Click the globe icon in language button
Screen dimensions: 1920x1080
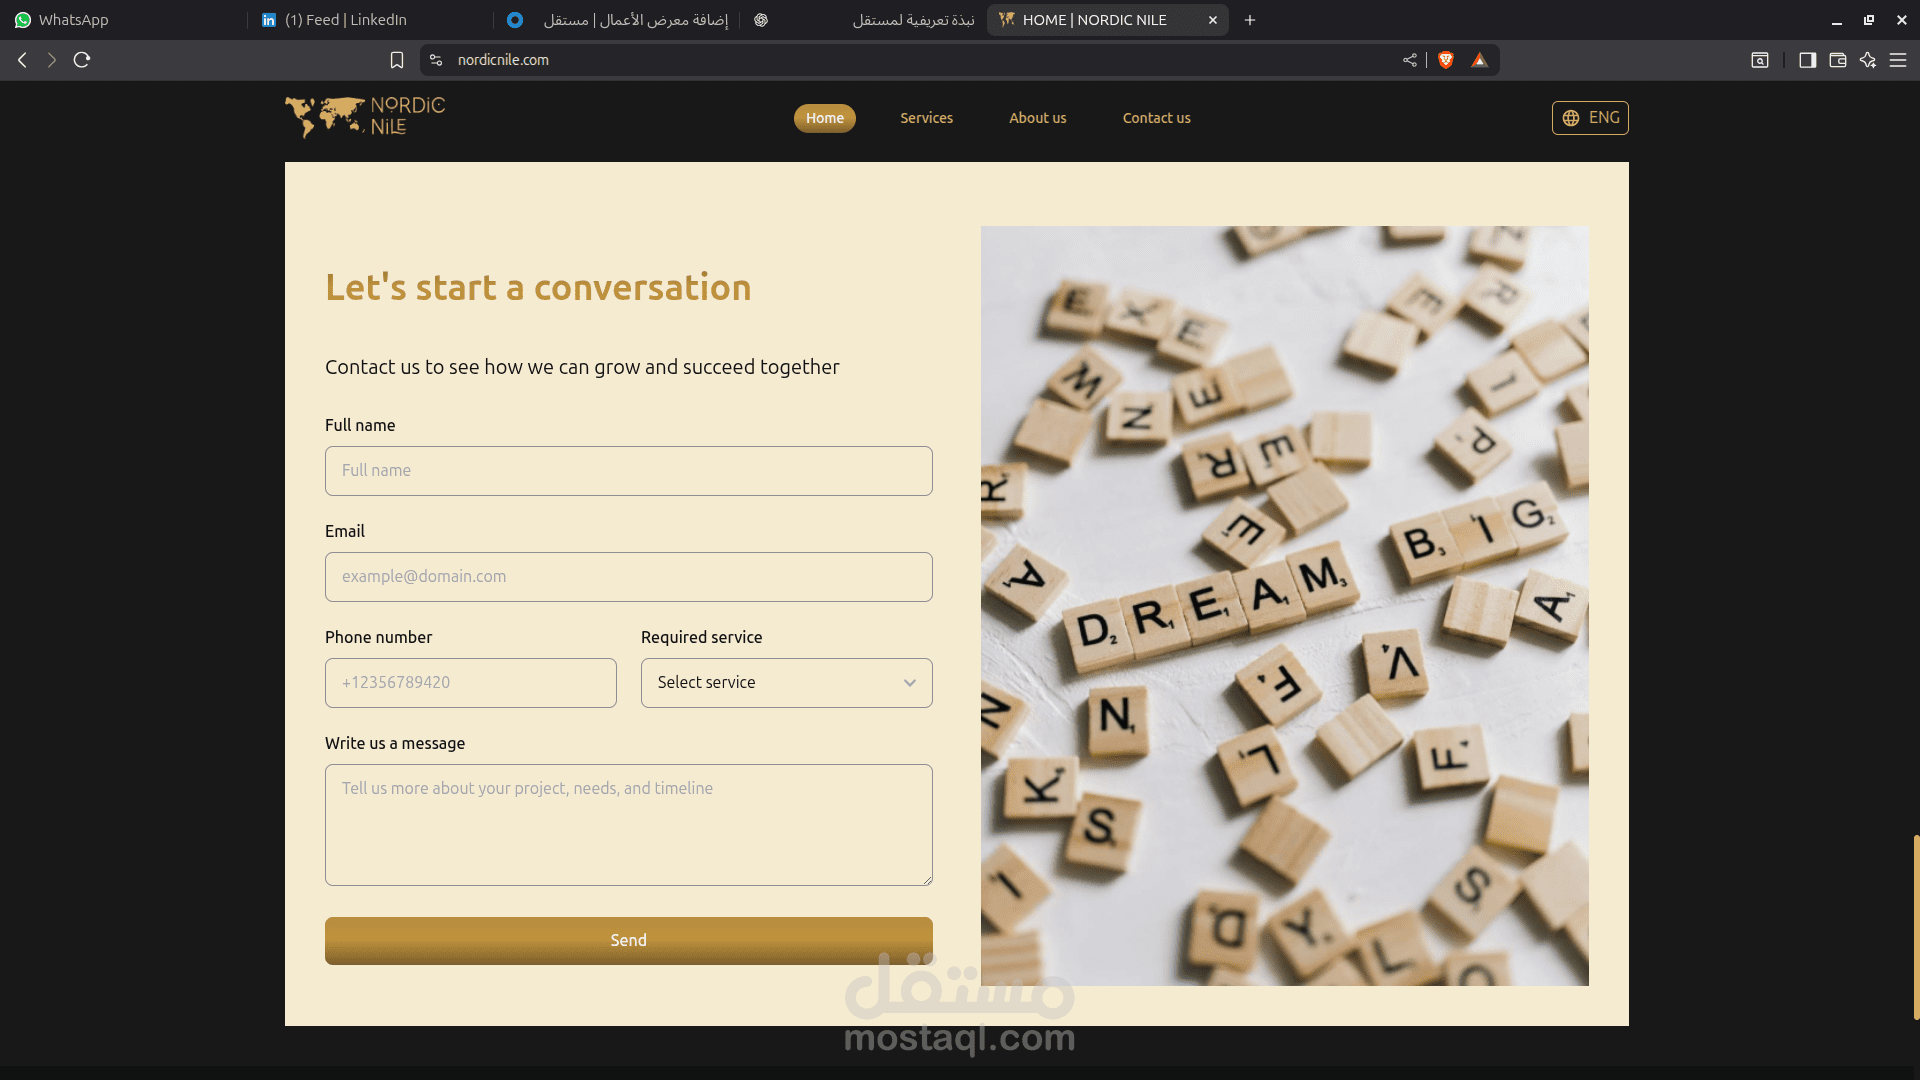point(1571,118)
